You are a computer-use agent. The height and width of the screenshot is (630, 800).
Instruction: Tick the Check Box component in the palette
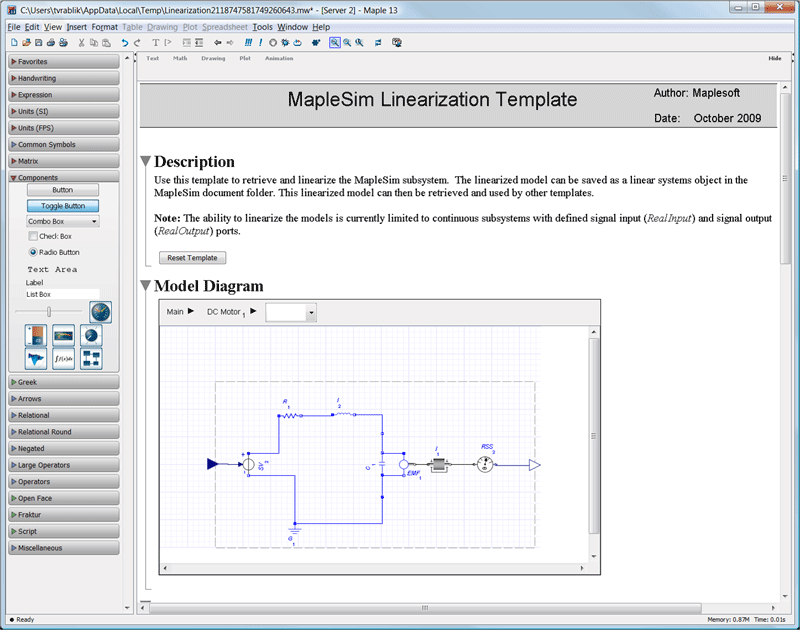33,237
